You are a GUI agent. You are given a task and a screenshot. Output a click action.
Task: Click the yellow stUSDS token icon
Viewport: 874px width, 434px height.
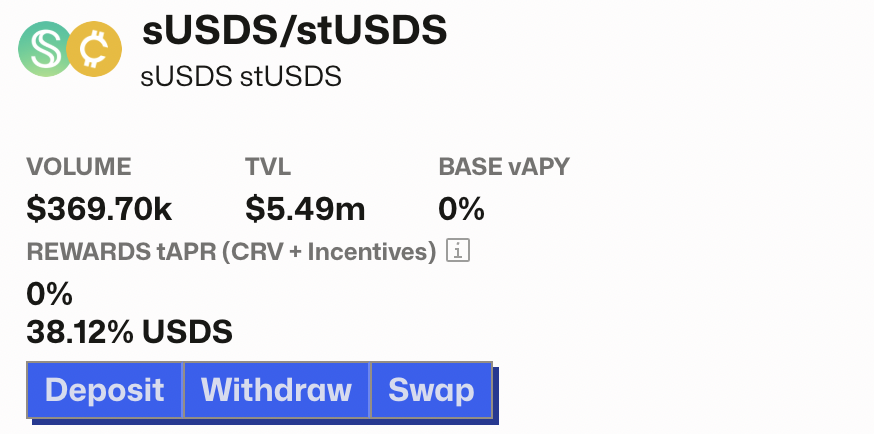95,50
